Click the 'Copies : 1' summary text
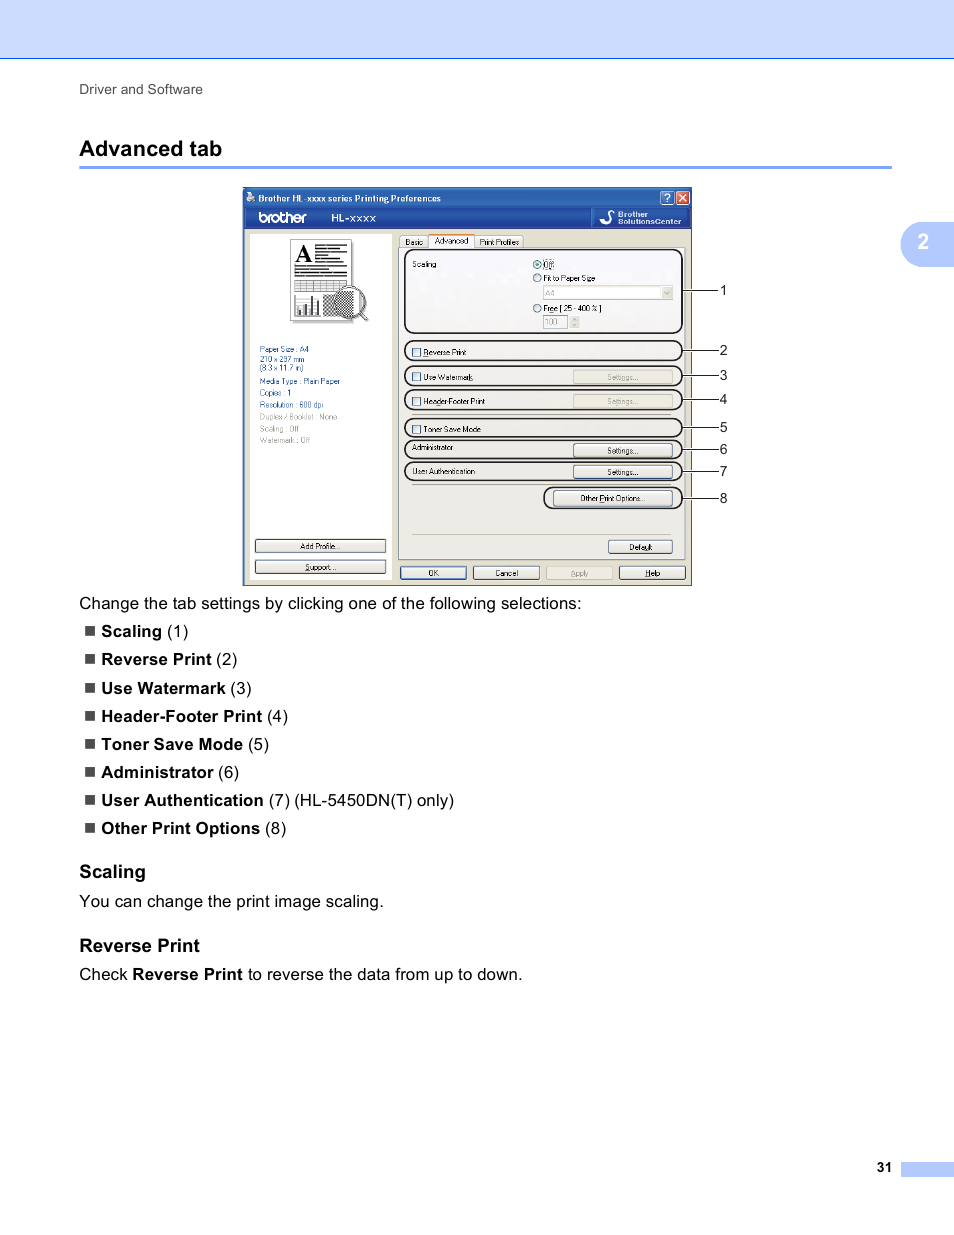Image resolution: width=954 pixels, height=1235 pixels. [x=276, y=393]
